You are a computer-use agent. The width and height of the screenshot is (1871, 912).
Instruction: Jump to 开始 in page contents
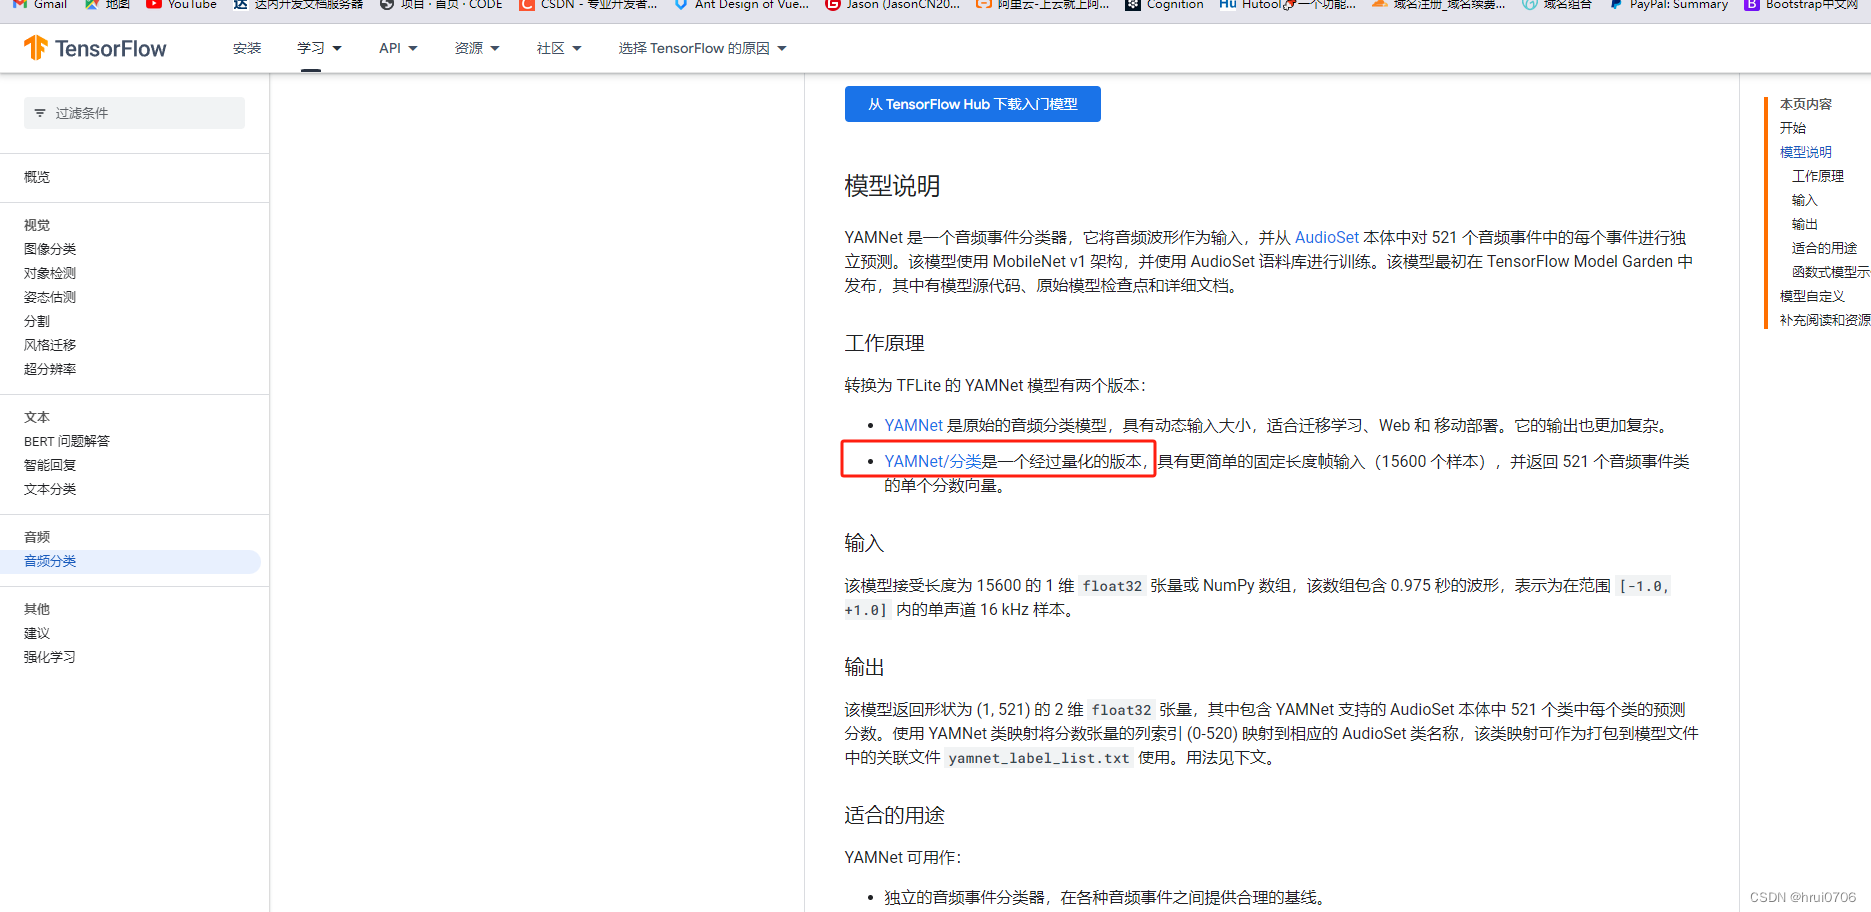(1793, 128)
